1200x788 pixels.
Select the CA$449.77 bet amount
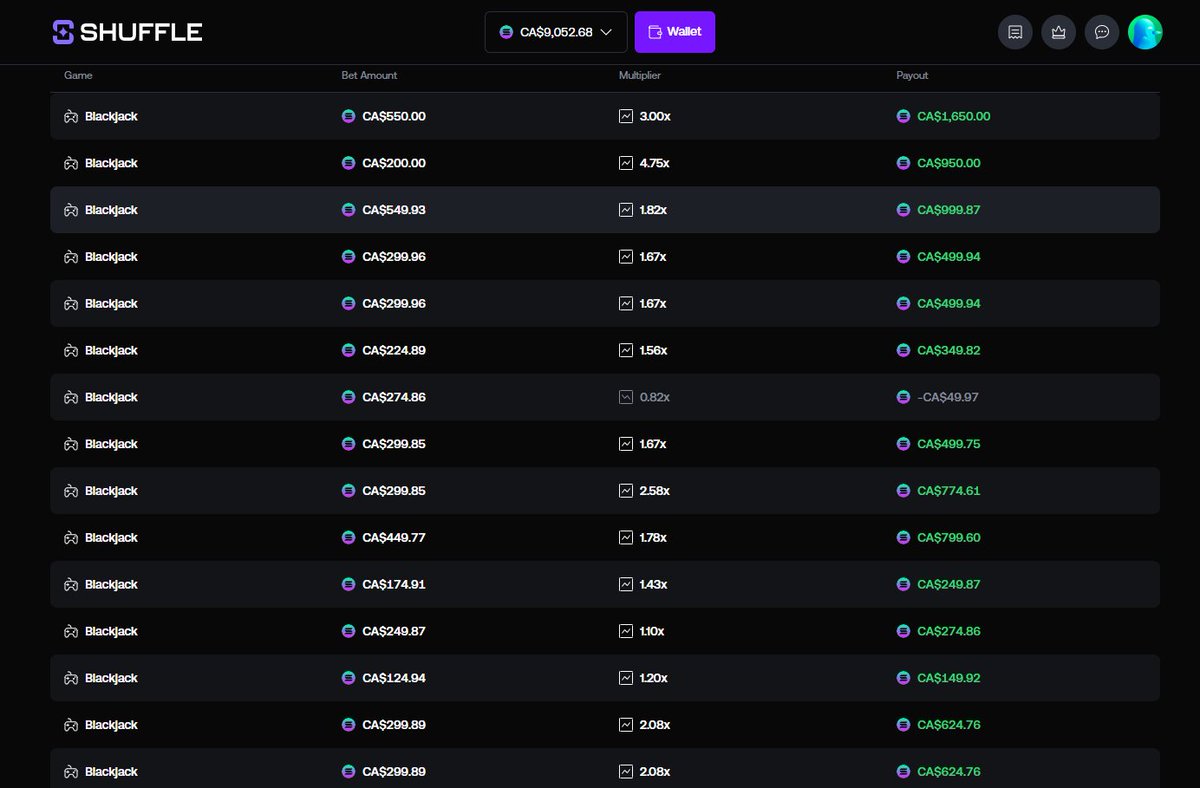pyautogui.click(x=394, y=537)
